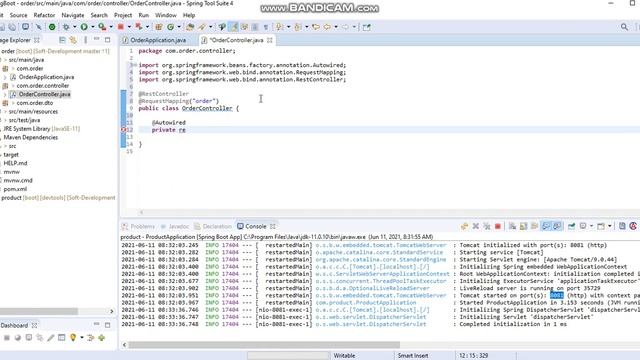Clear the Console output
This screenshot has height=360, width=640.
pyautogui.click(x=512, y=226)
